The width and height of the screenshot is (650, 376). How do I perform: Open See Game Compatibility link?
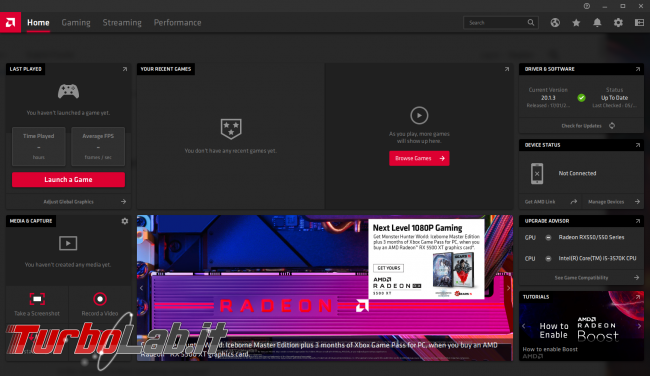[581, 278]
